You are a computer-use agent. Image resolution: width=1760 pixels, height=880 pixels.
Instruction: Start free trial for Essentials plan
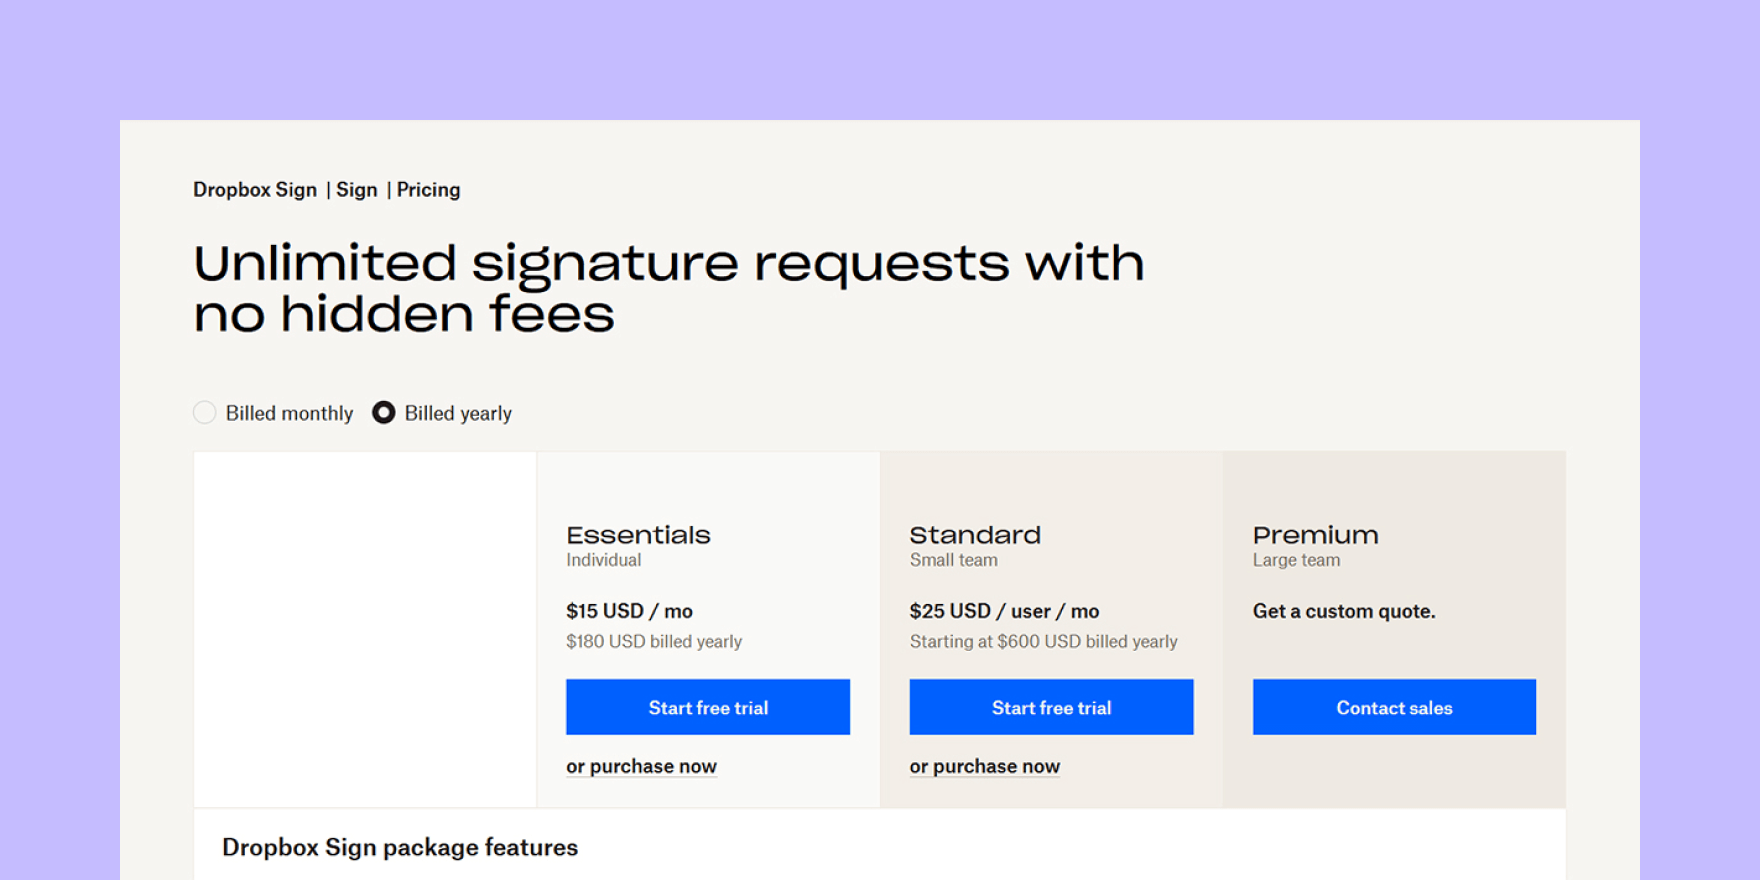(x=708, y=707)
